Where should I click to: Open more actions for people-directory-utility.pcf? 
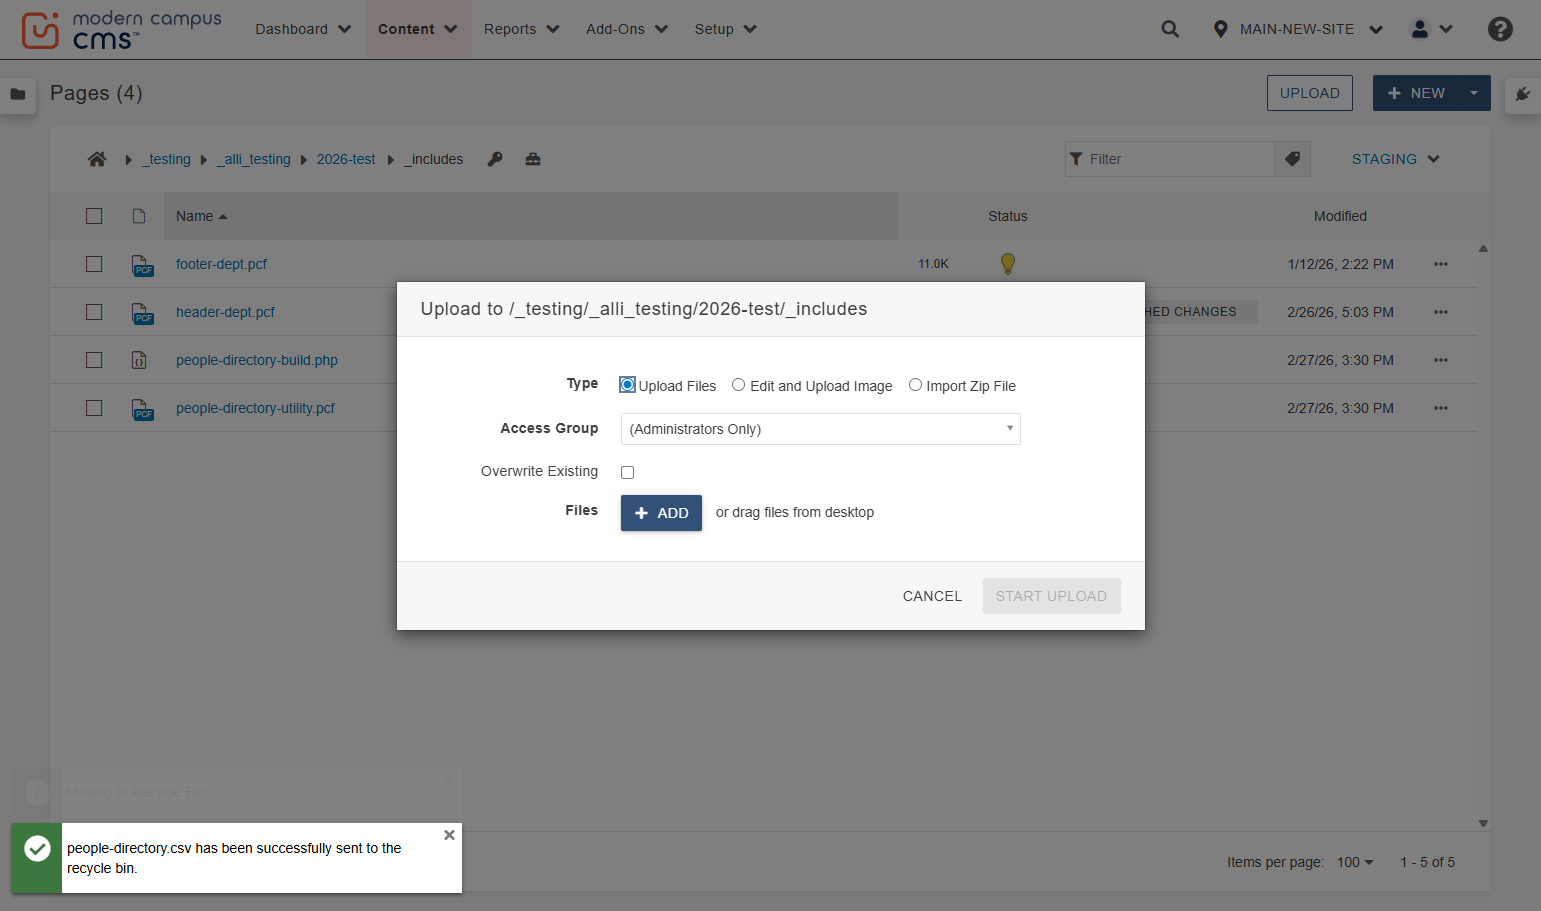pyautogui.click(x=1441, y=408)
